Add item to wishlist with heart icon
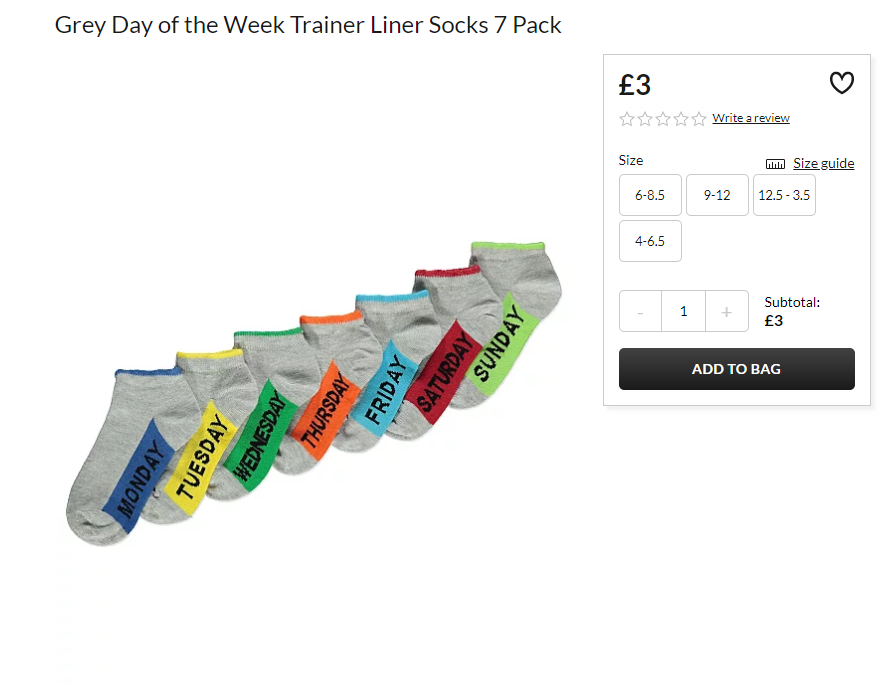 coord(841,83)
